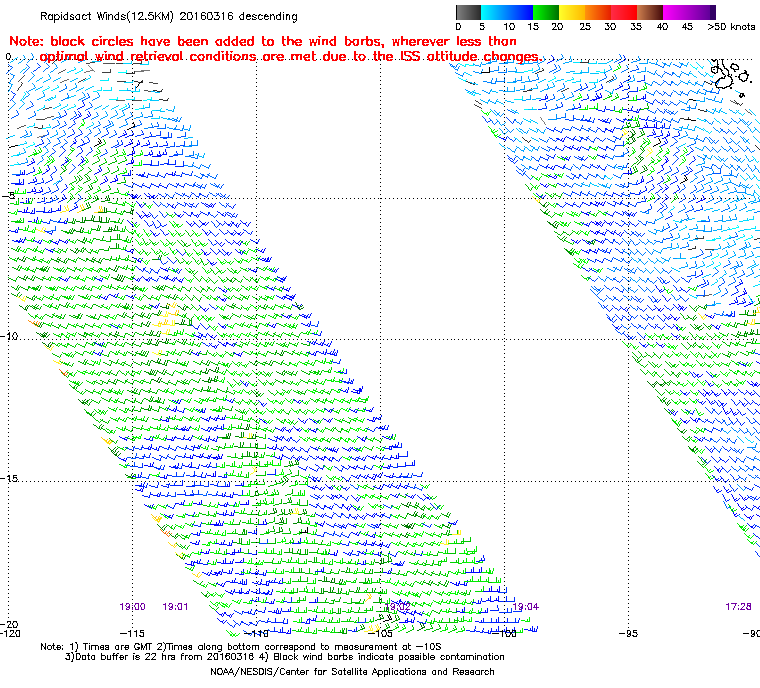Click the Rapidscat Winds title text
Screen dimensions: 760x688
[x=169, y=16]
